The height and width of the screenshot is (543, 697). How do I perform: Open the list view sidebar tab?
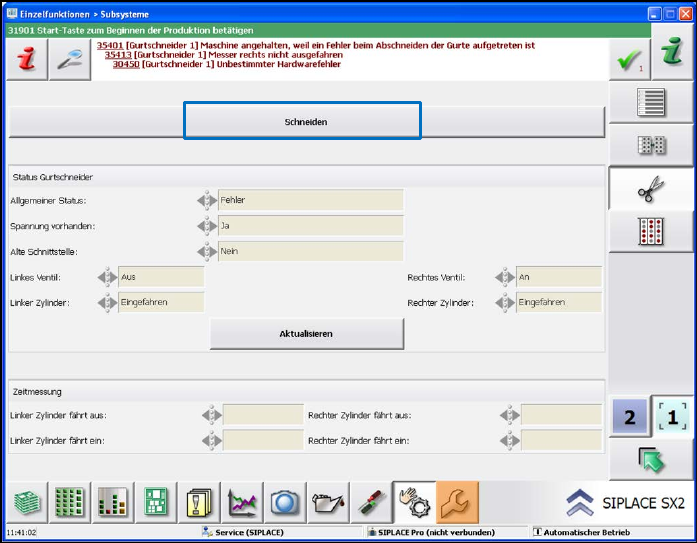(652, 103)
